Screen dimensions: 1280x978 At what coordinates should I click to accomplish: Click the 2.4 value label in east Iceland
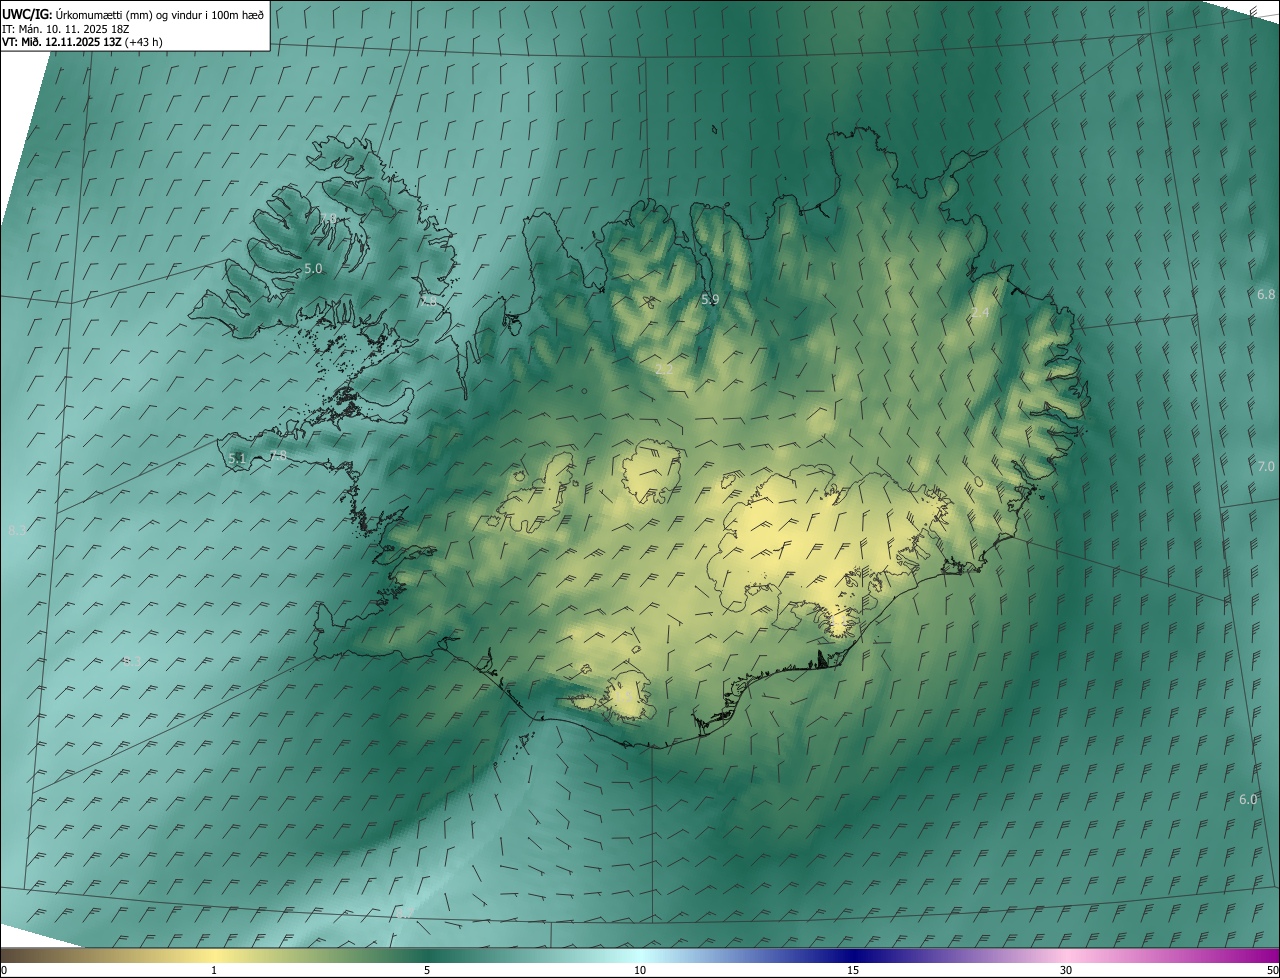[980, 313]
